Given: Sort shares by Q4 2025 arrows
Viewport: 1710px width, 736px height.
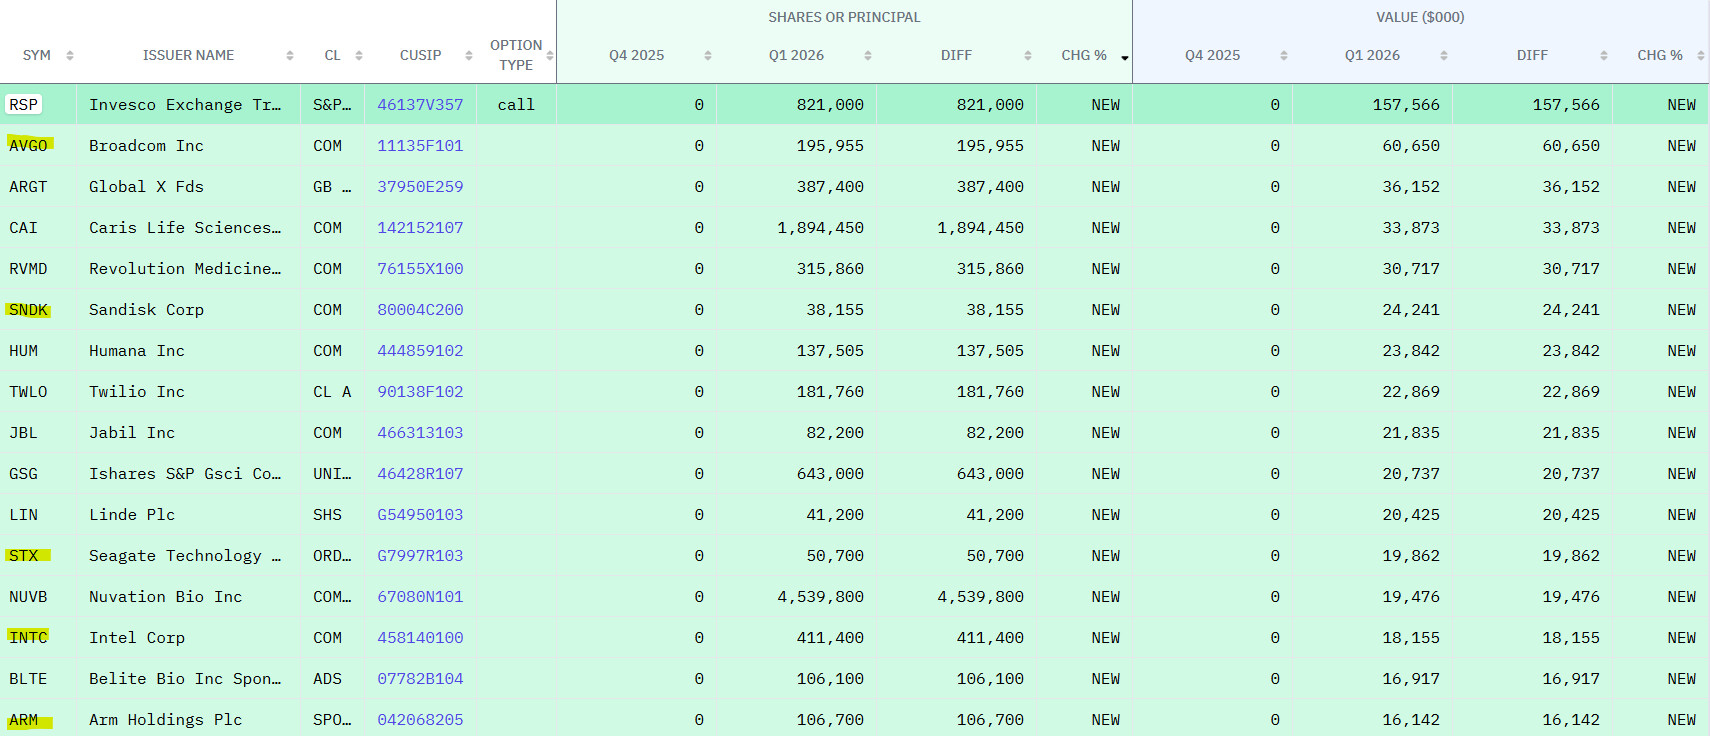Looking at the screenshot, I should pyautogui.click(x=708, y=56).
